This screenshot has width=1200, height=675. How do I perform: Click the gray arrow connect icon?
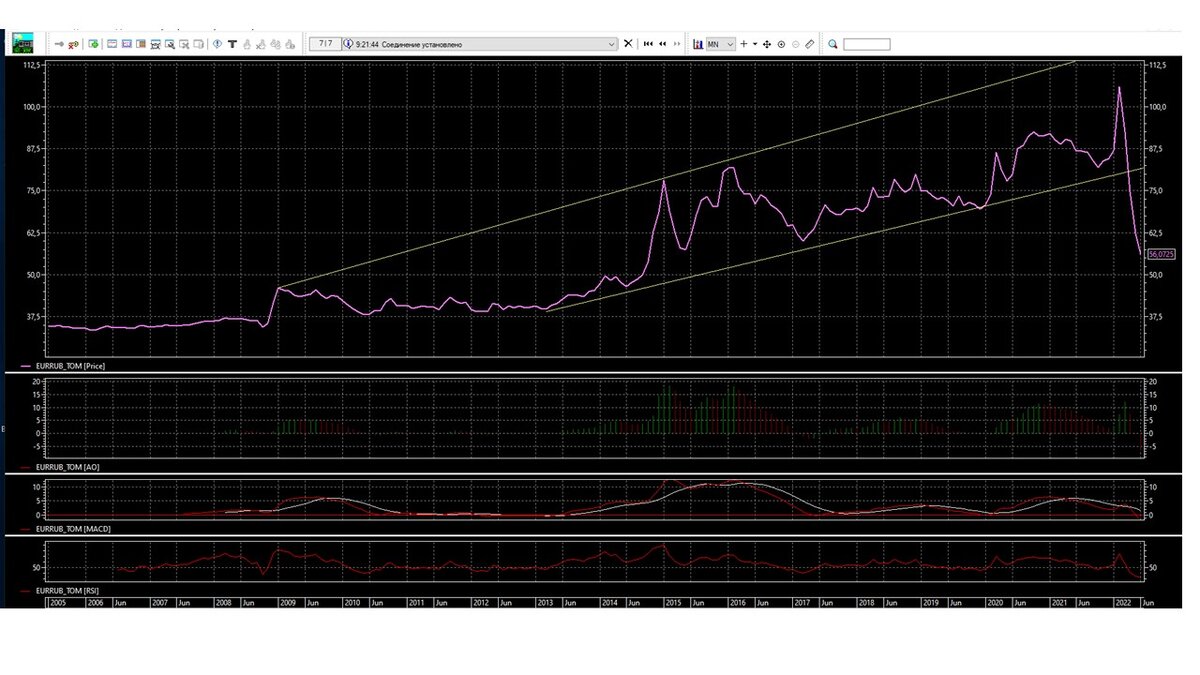click(x=59, y=44)
